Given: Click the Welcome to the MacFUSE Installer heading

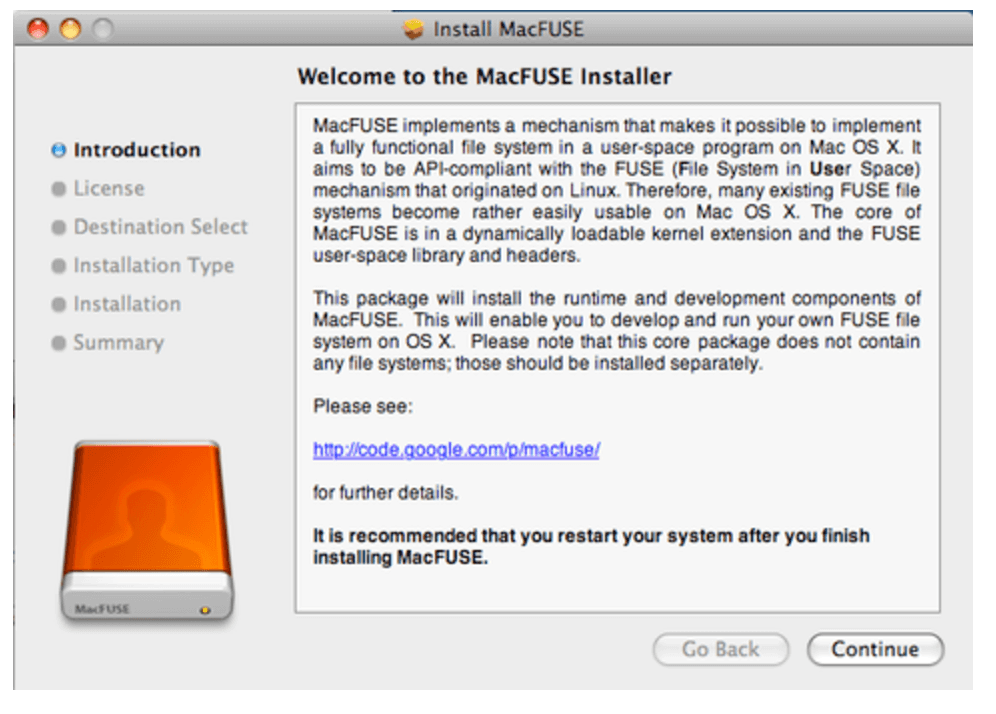Looking at the screenshot, I should point(485,76).
